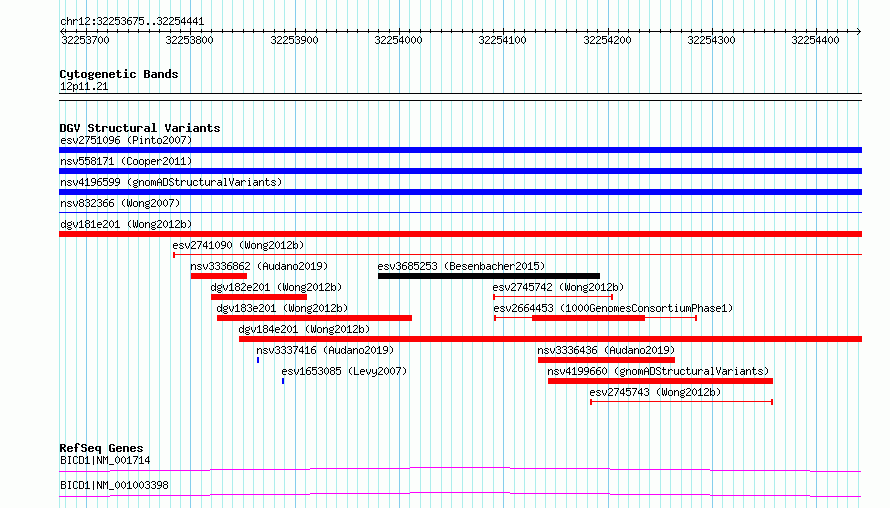Open nsv558171 (Cooper2011) variant label
The height and width of the screenshot is (508, 890).
126,161
